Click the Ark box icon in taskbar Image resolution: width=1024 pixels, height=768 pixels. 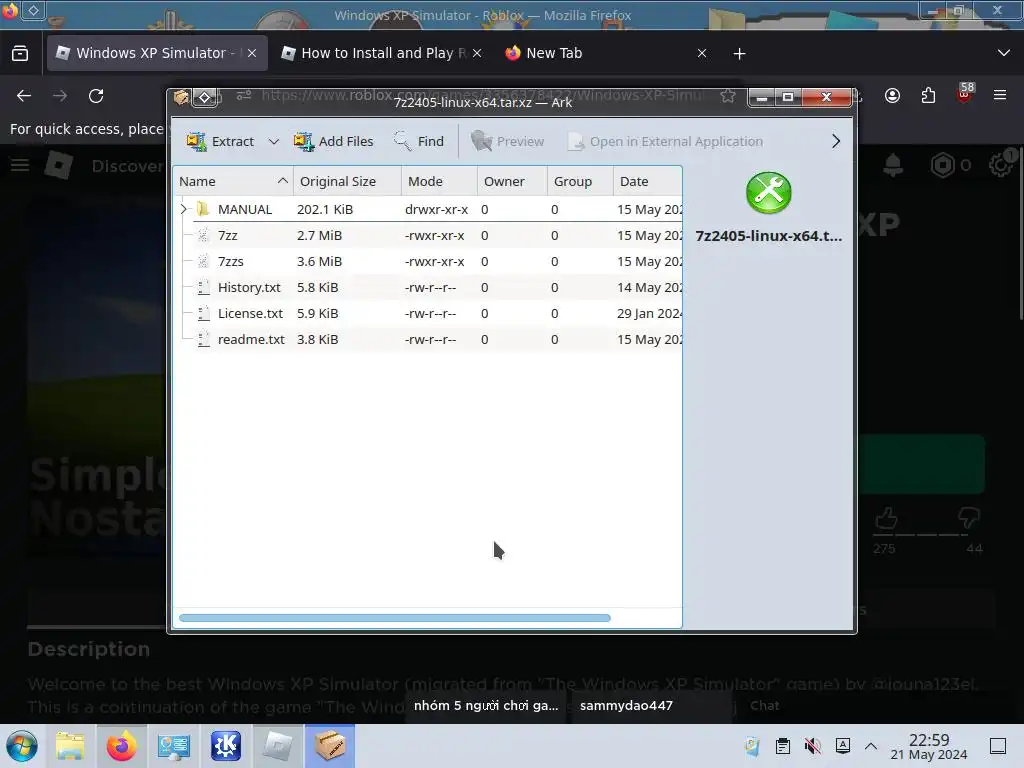click(x=330, y=746)
